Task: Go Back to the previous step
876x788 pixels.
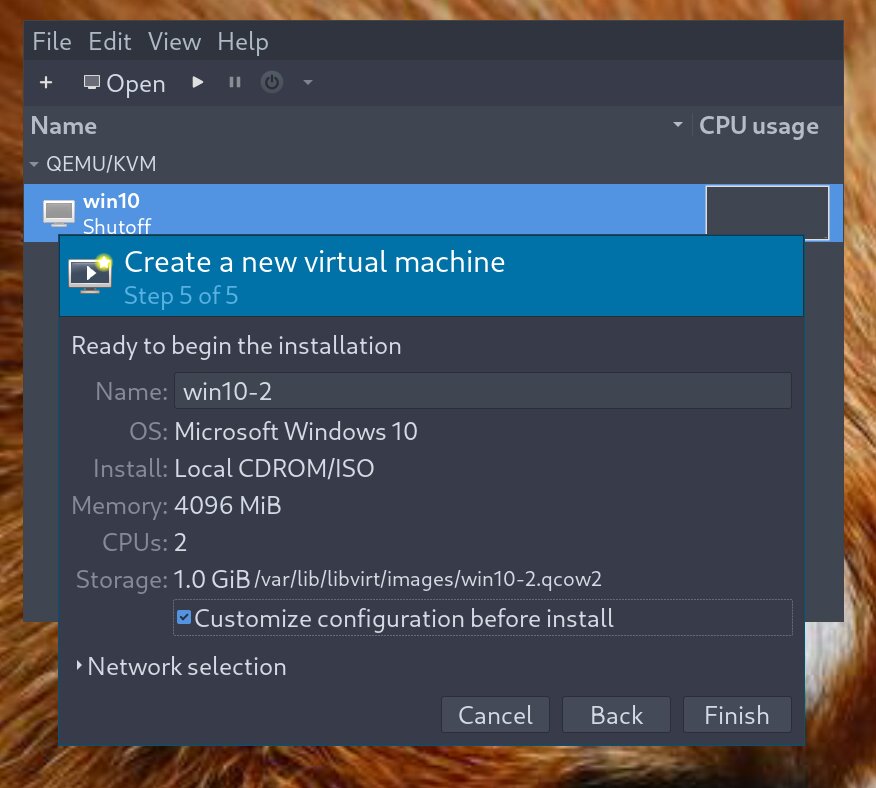Action: pos(616,715)
